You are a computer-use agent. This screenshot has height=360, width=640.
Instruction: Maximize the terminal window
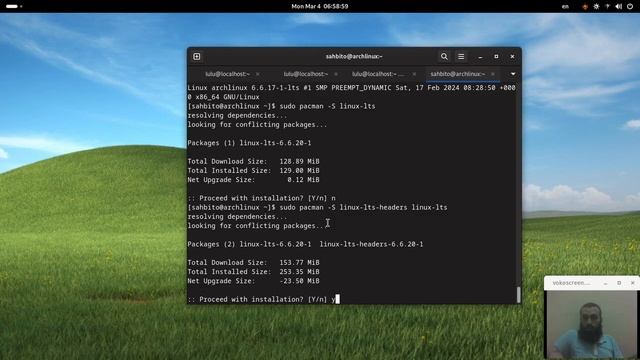pyautogui.click(x=496, y=57)
